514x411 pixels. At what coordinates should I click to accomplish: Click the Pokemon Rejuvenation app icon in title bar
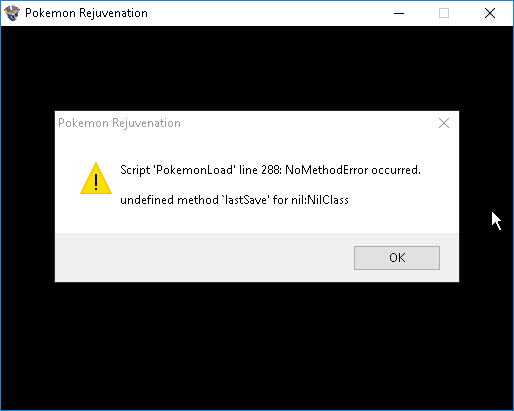[12, 13]
